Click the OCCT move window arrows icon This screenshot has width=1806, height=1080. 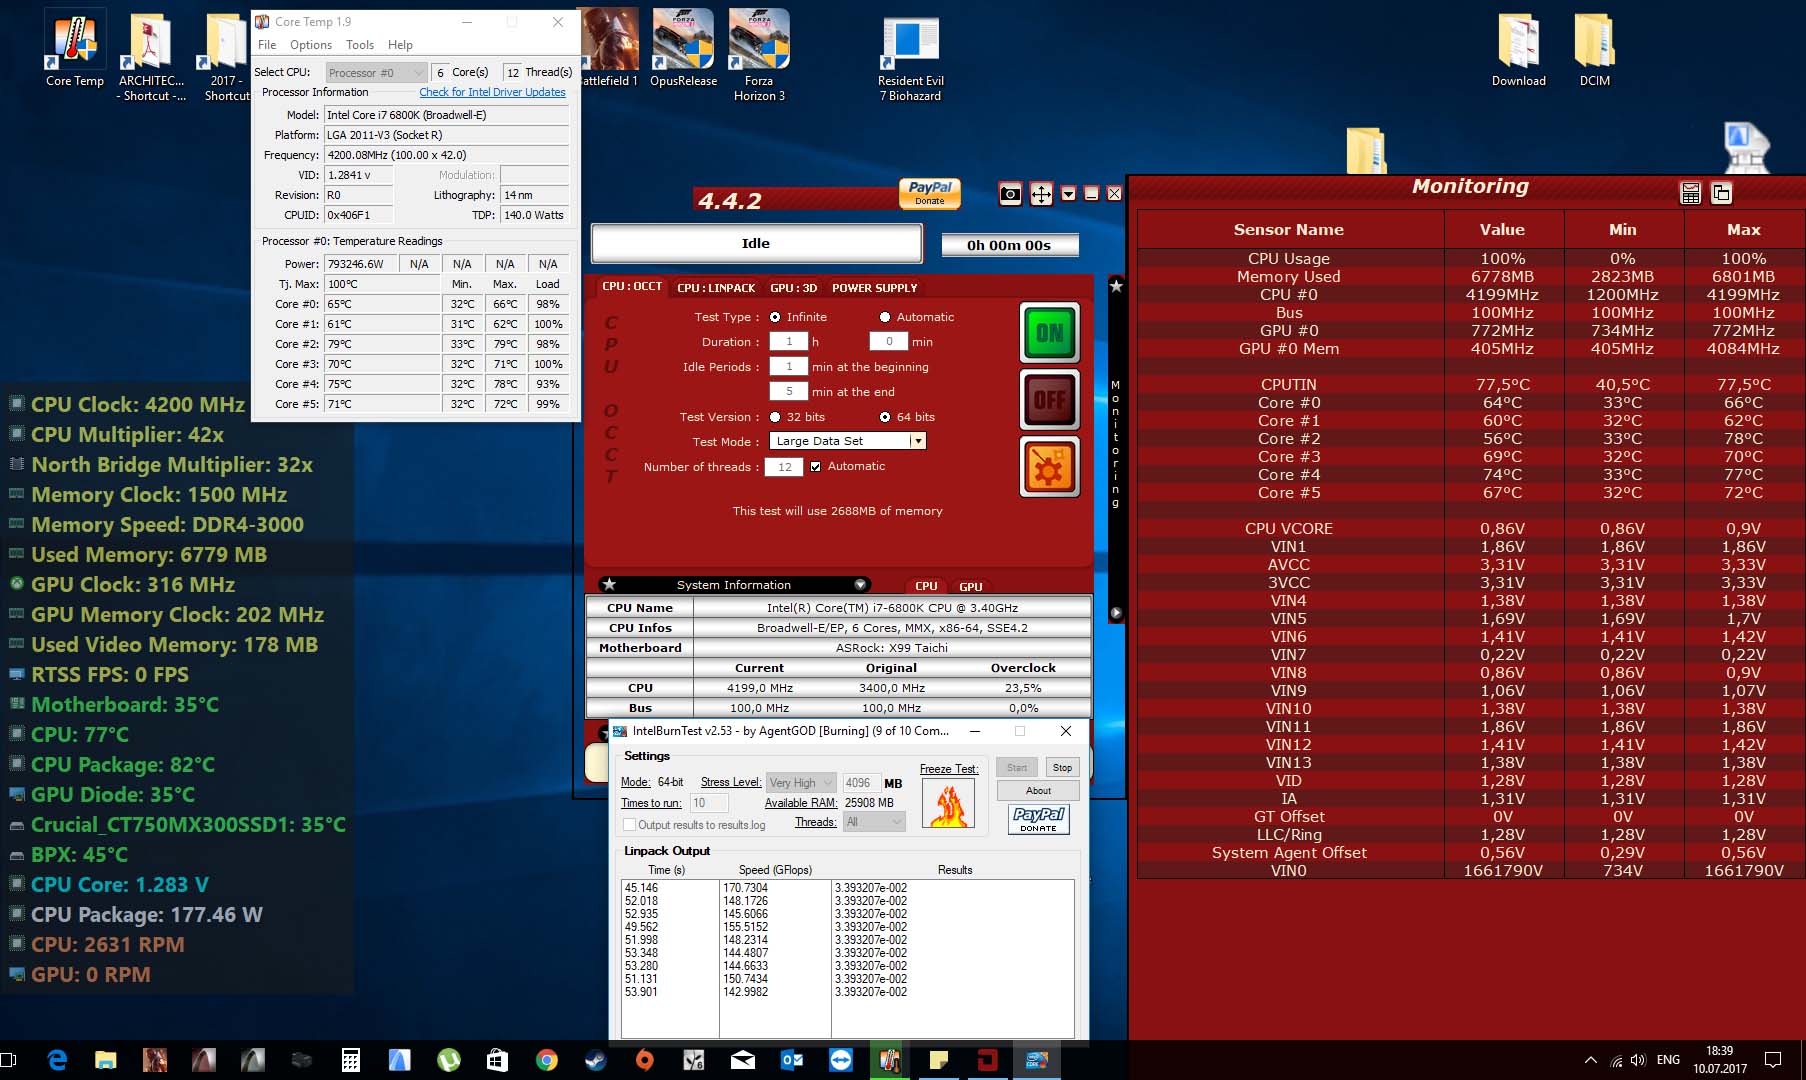click(x=1041, y=194)
